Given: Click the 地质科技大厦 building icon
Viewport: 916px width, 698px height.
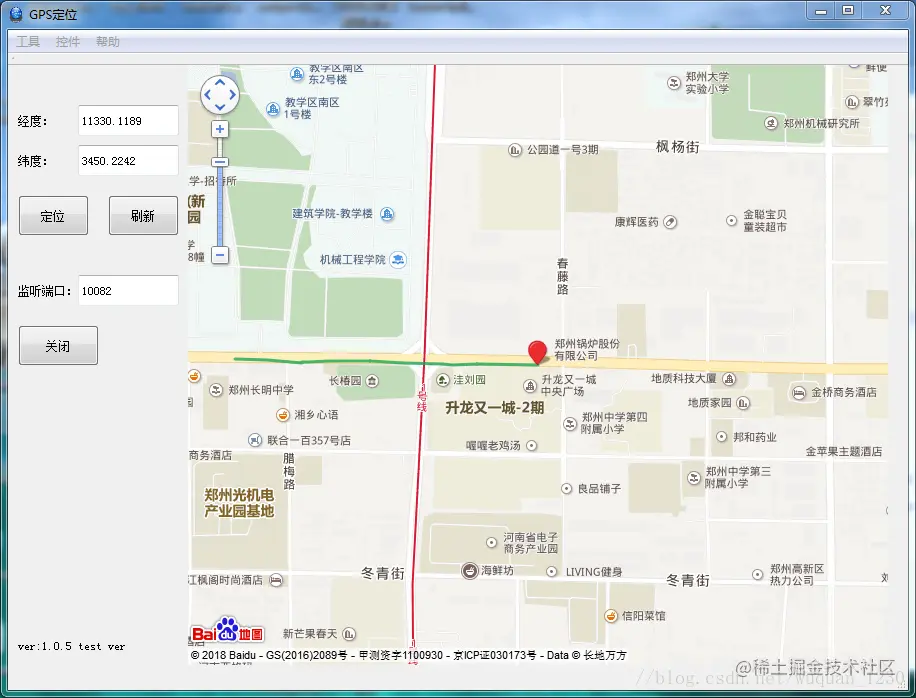Looking at the screenshot, I should pyautogui.click(x=729, y=379).
